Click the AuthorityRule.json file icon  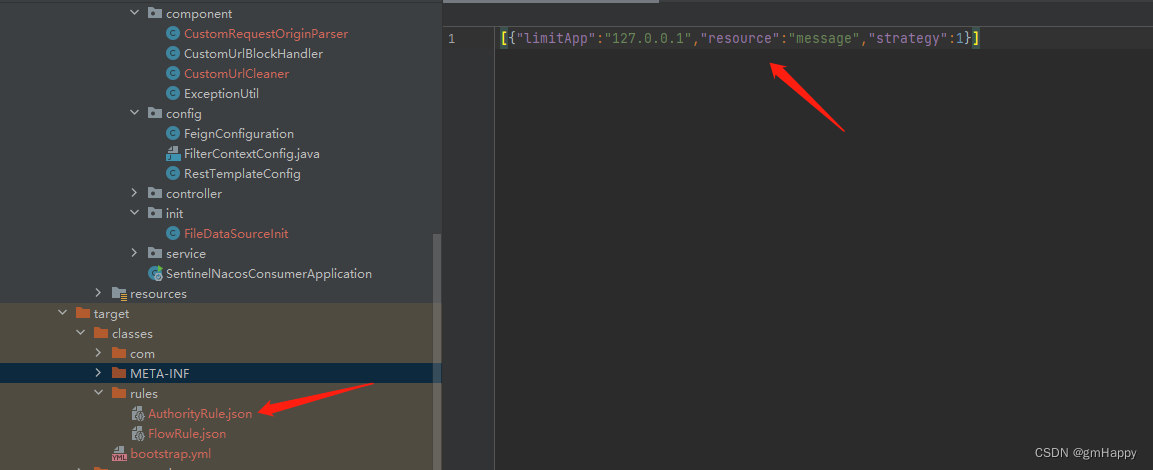point(138,414)
